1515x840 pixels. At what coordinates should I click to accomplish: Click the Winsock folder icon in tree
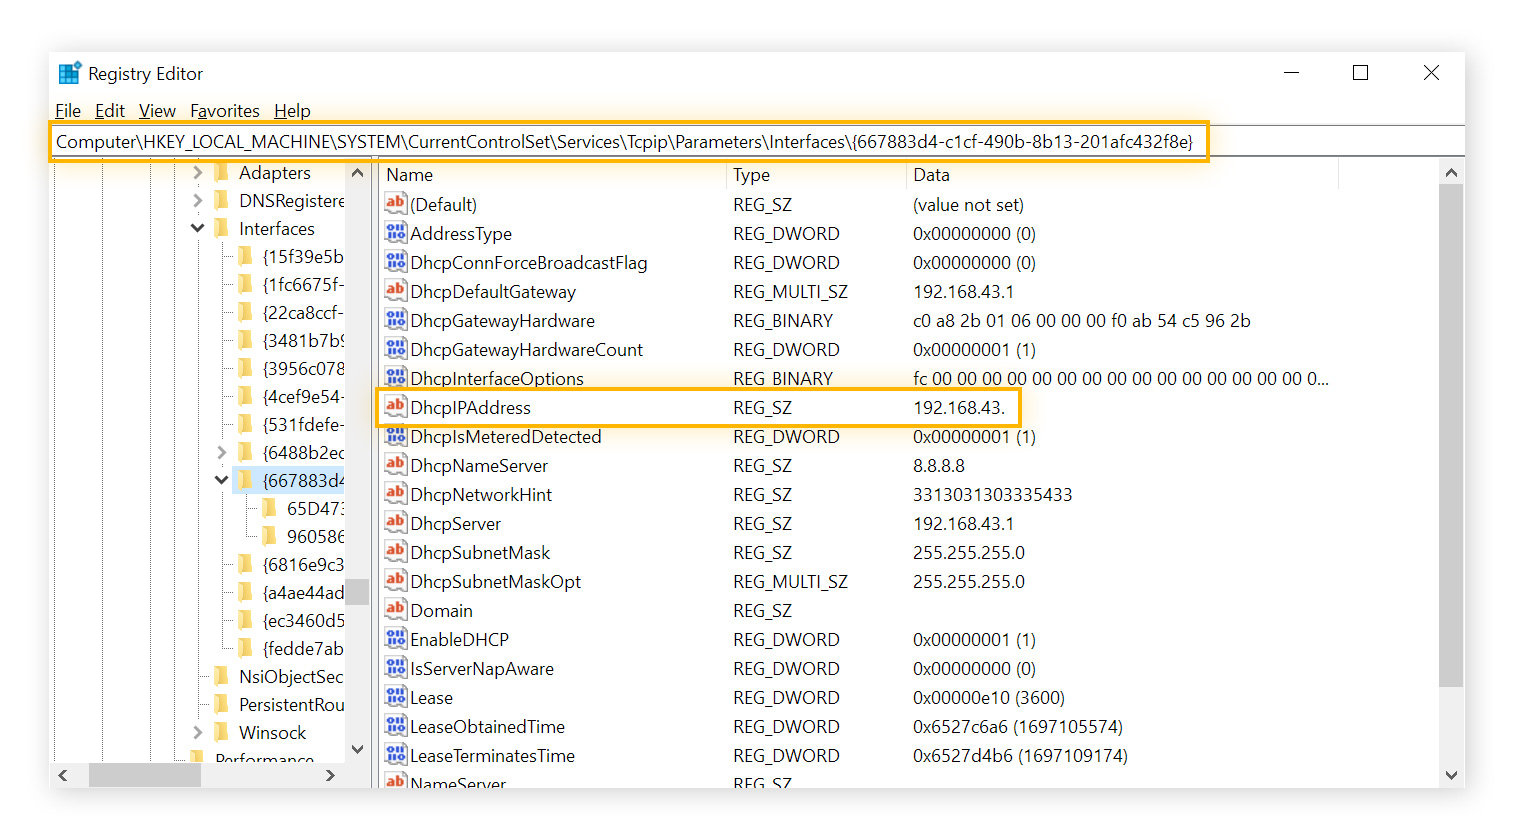pos(222,732)
